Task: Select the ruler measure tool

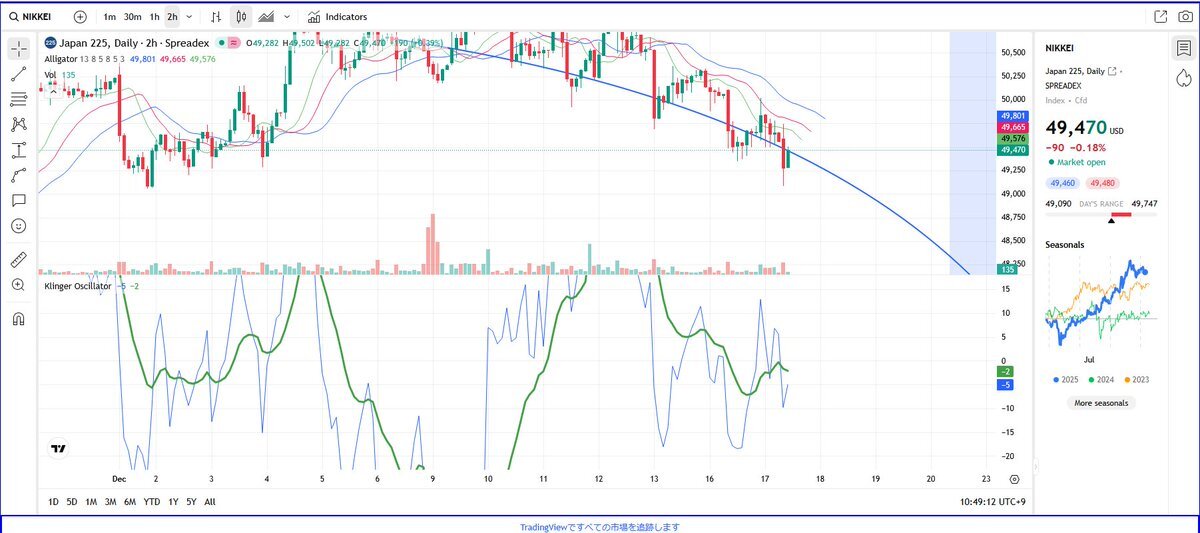Action: pos(18,260)
